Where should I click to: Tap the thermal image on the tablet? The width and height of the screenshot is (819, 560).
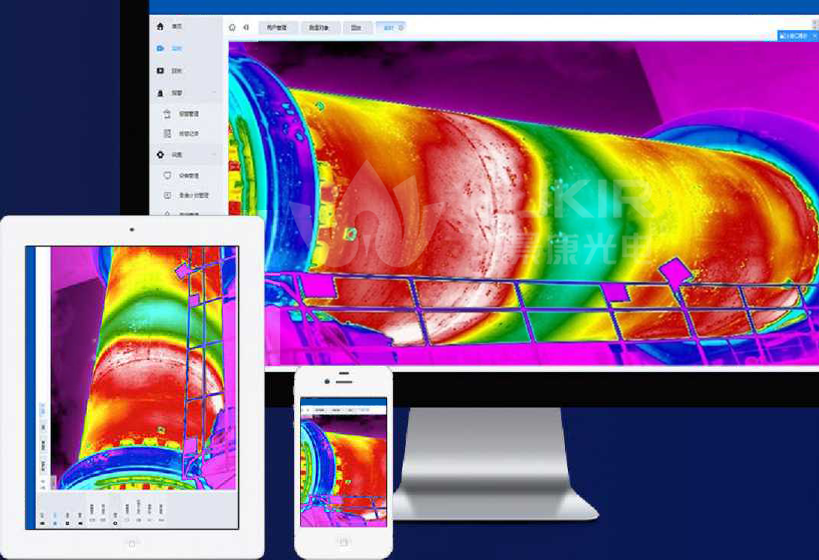pos(144,368)
